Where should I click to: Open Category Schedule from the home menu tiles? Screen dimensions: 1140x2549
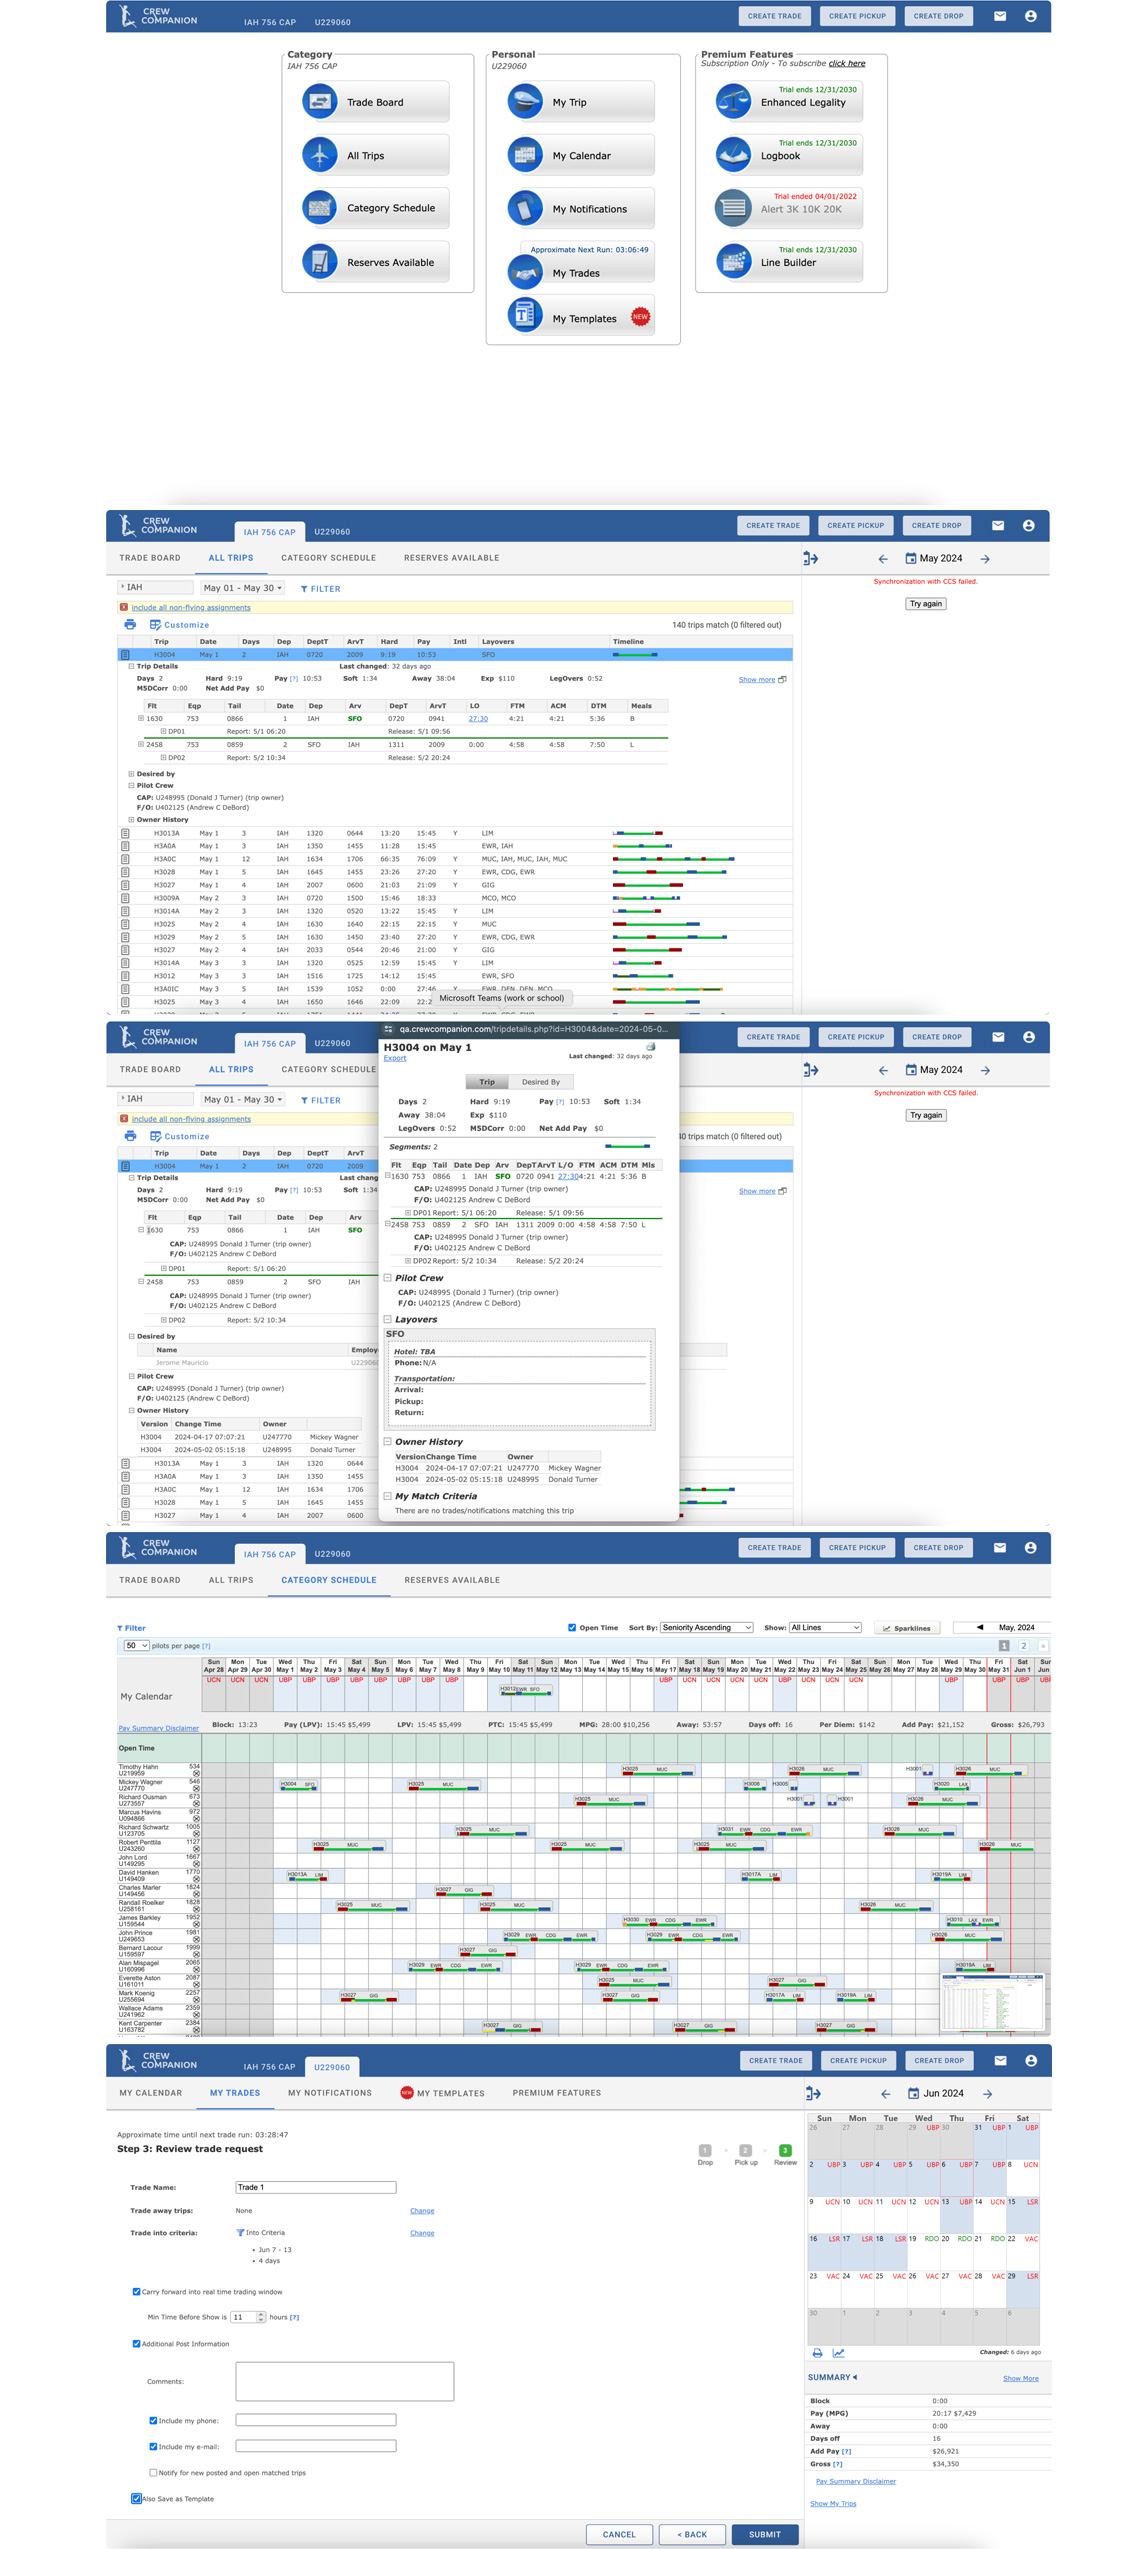pyautogui.click(x=374, y=208)
